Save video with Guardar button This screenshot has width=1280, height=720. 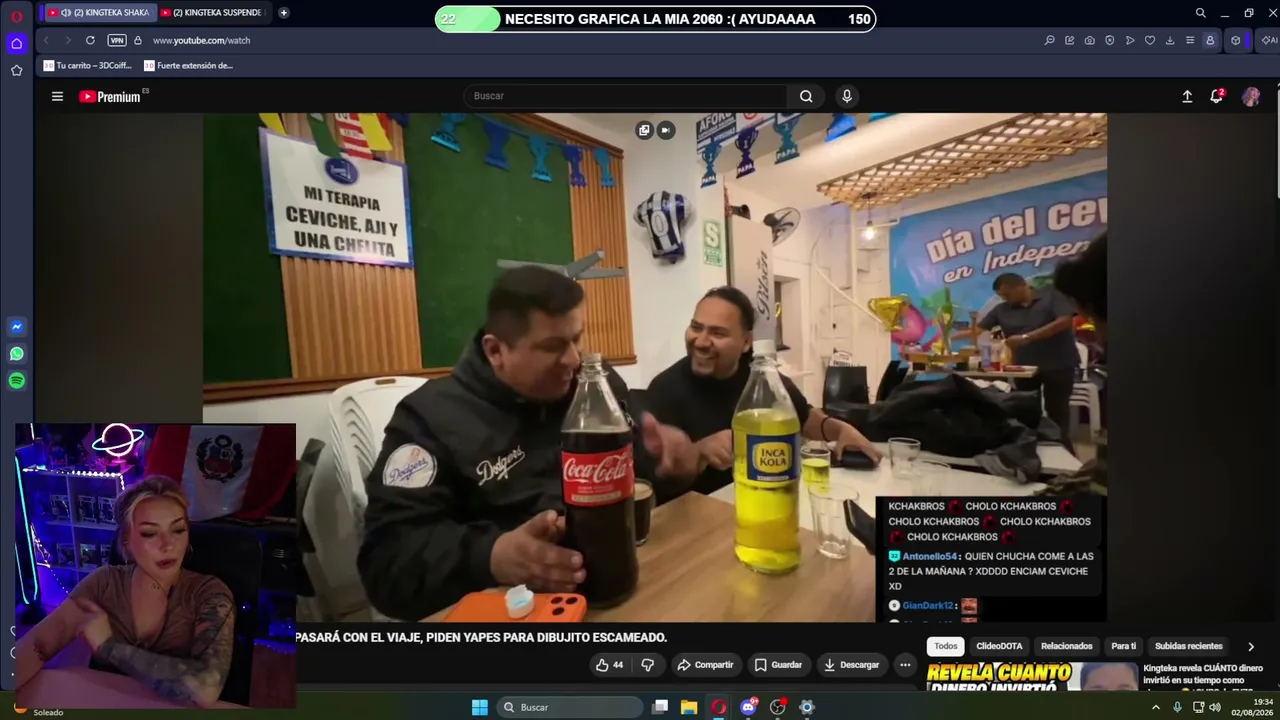[778, 665]
